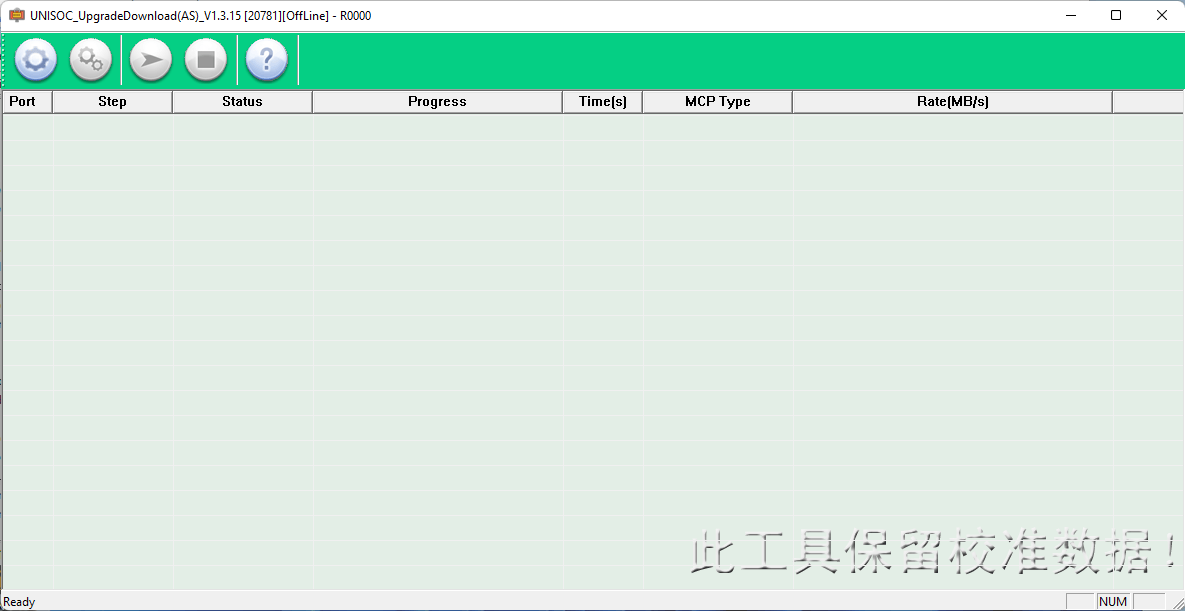Click the Ready label in status bar

[x=19, y=601]
